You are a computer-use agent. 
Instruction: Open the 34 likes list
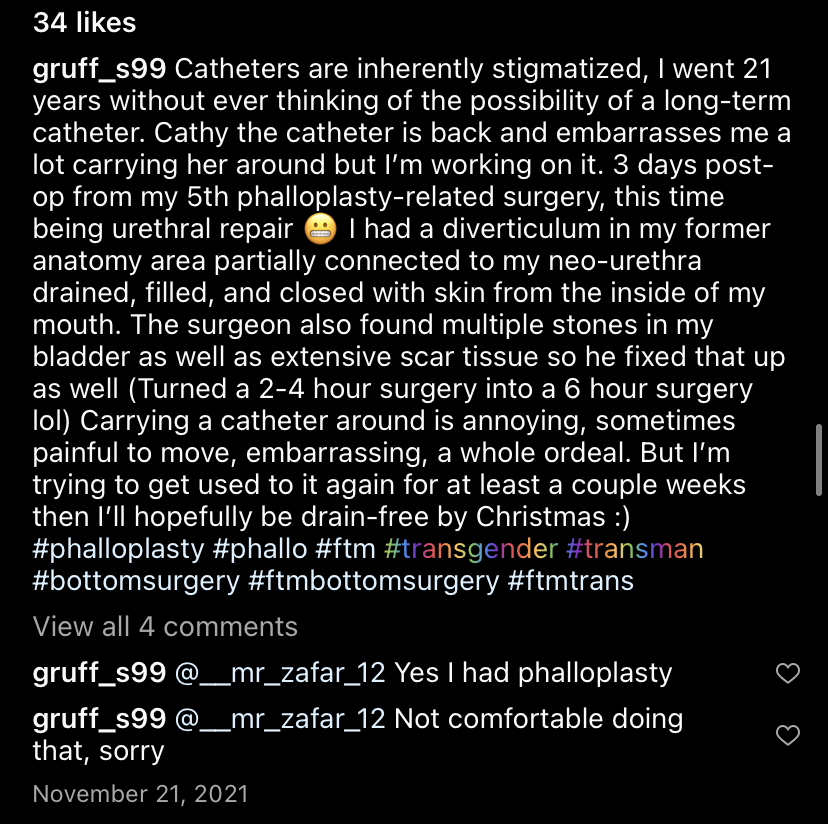click(x=84, y=22)
